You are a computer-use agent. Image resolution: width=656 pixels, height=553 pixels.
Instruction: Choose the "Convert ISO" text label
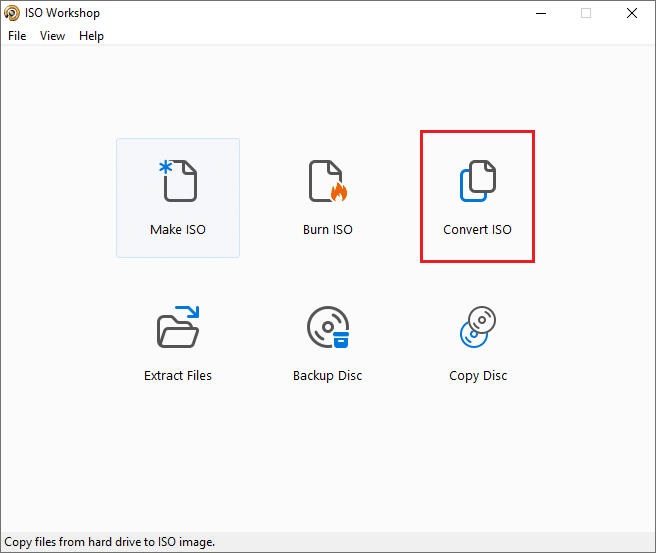tap(477, 230)
